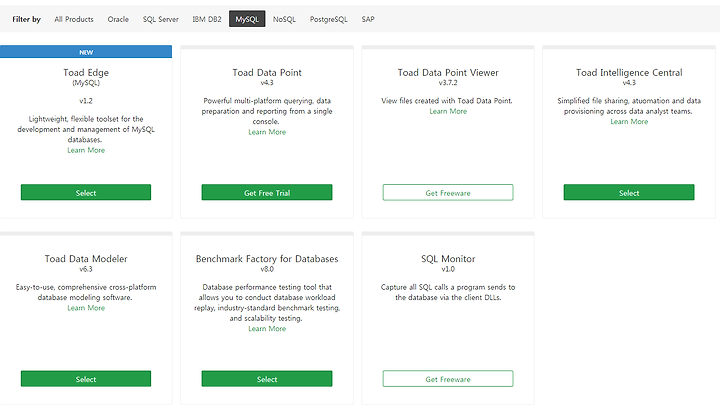Open Learn More under Benchmark Factory
The image size is (720, 410).
[x=267, y=329]
